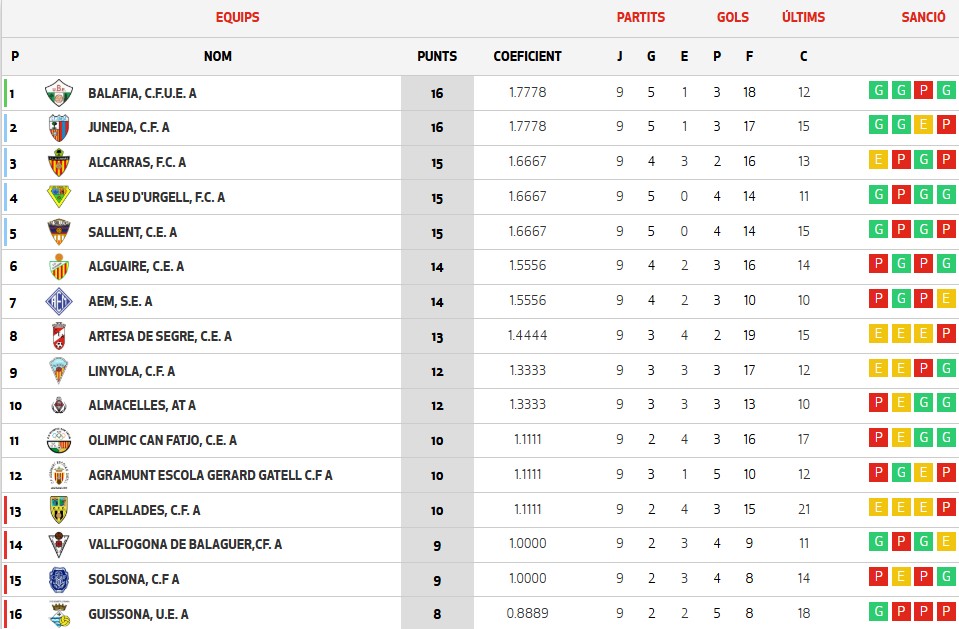The image size is (959, 629).
Task: Click Balafia's first green G result badge
Action: pos(878,92)
